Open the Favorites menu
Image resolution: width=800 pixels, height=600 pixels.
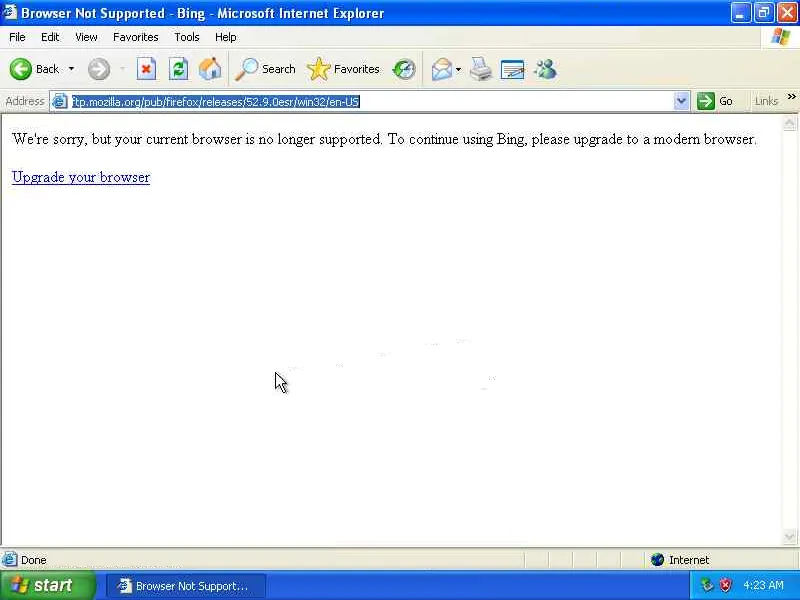click(136, 37)
